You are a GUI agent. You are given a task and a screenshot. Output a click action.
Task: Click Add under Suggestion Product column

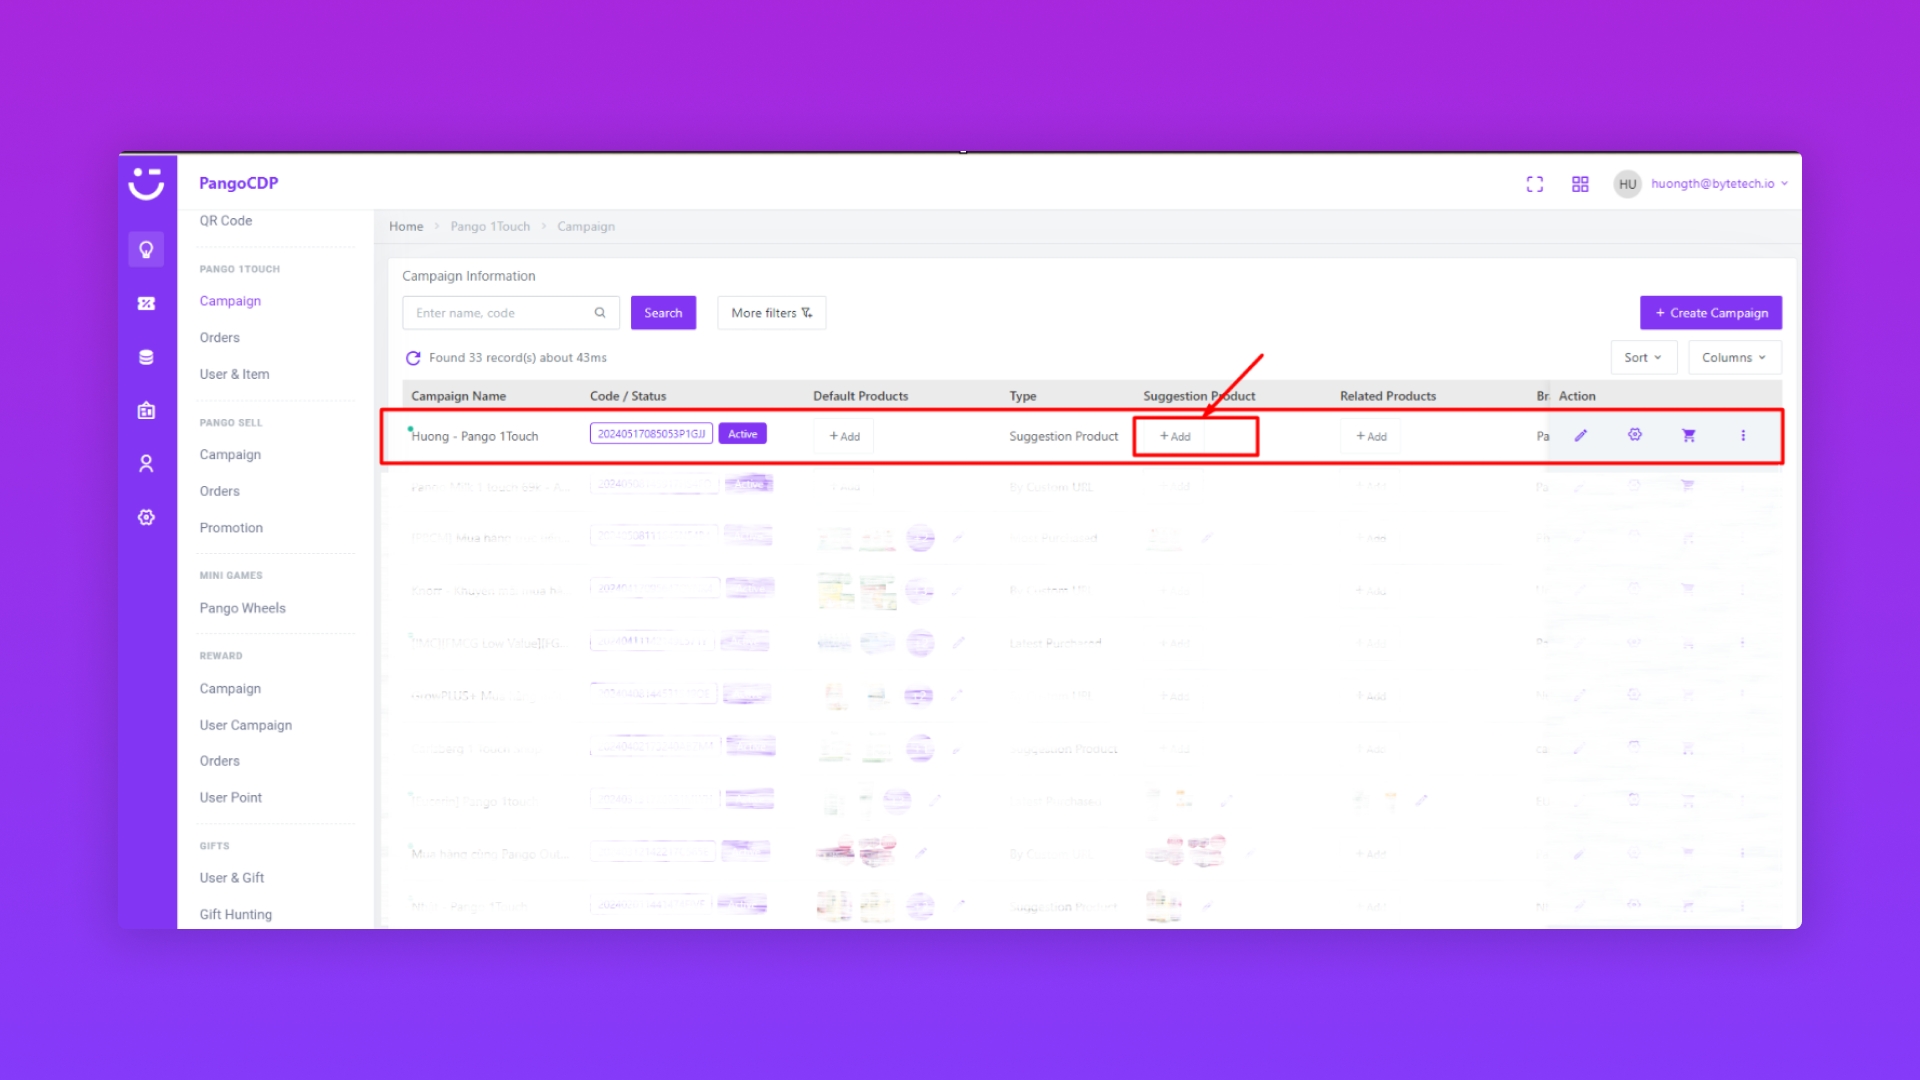pyautogui.click(x=1176, y=437)
